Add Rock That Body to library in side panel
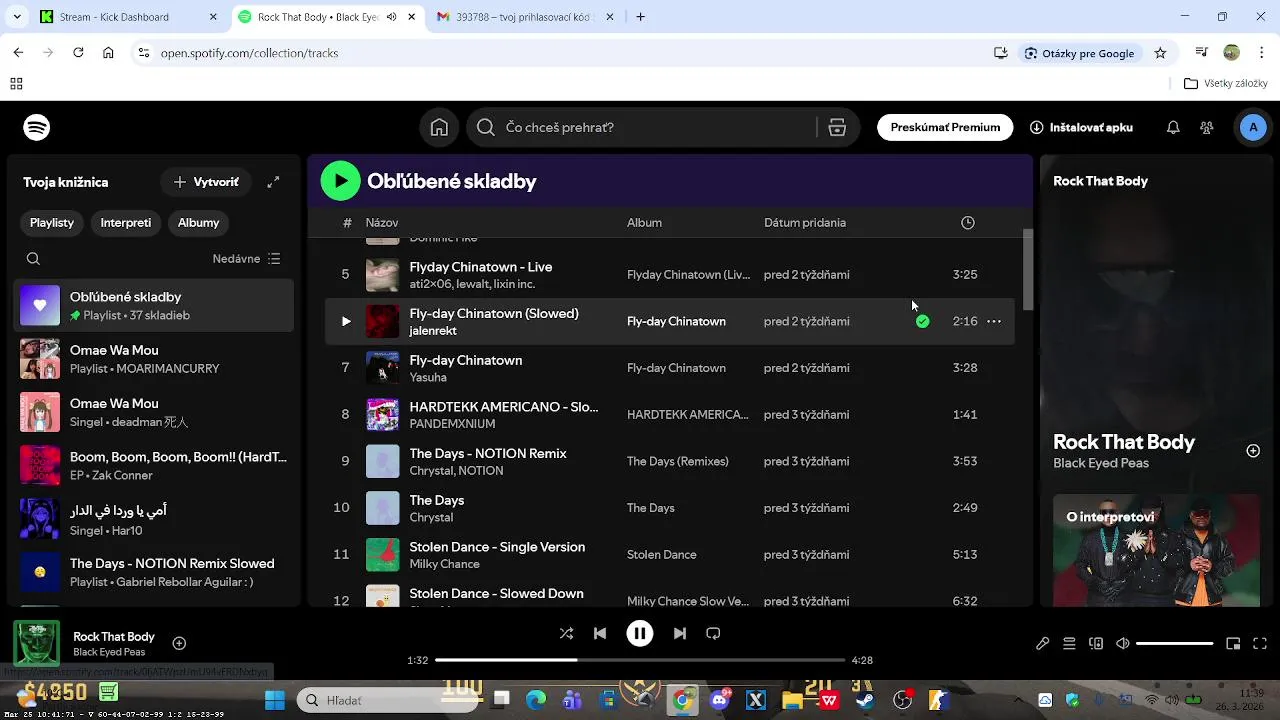The width and height of the screenshot is (1280, 720). (x=1253, y=451)
